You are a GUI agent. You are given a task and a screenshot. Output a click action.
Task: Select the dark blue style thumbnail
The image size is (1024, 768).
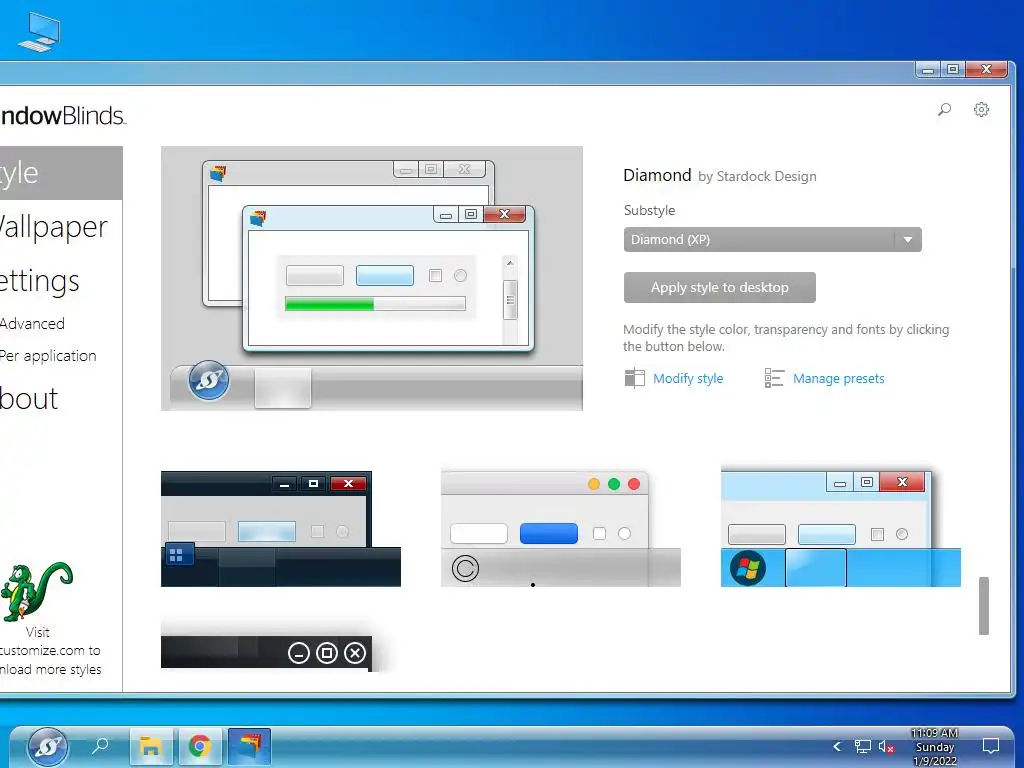point(281,529)
